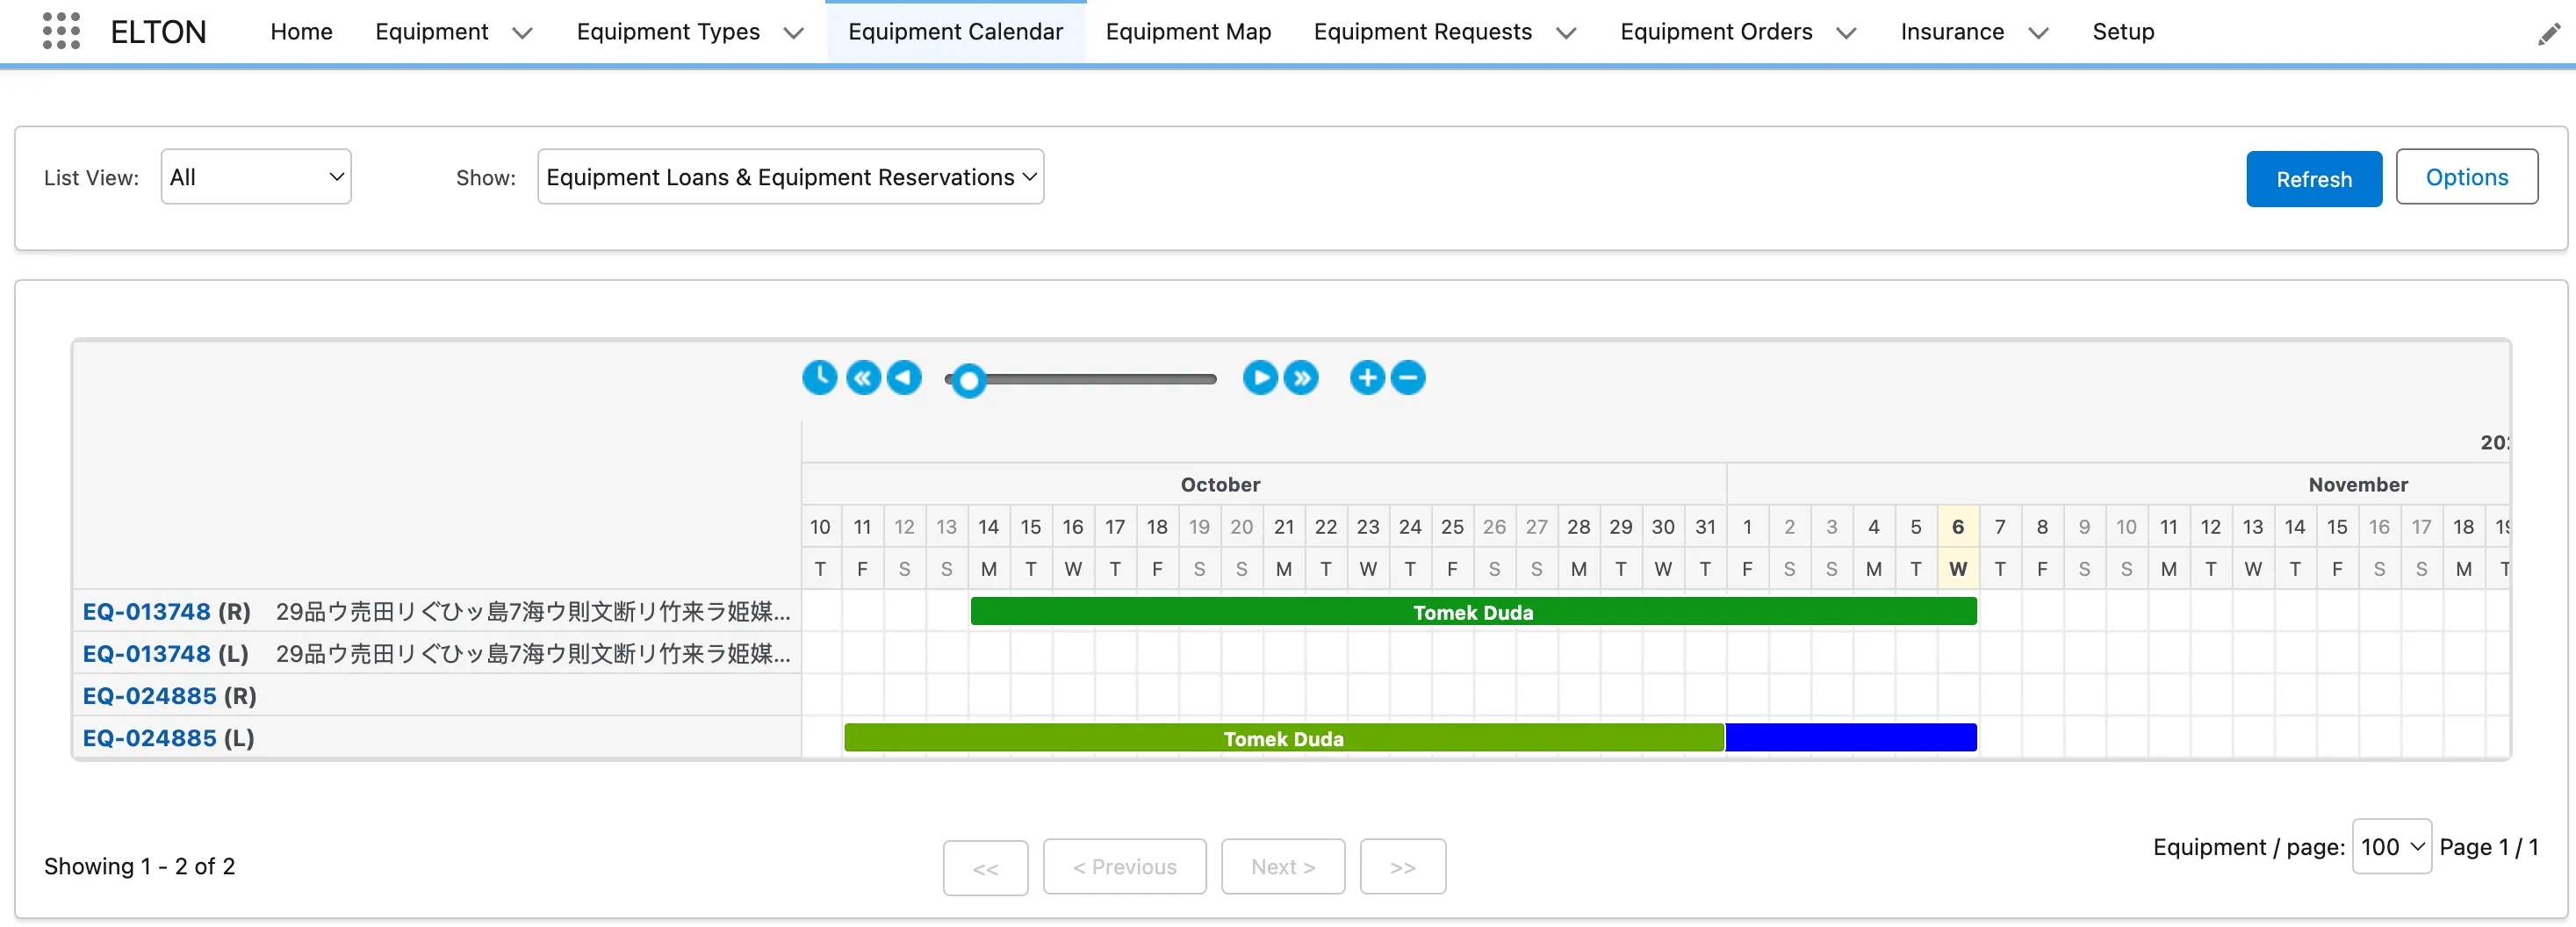
Task: Select the Equipment Calendar tab
Action: [955, 32]
